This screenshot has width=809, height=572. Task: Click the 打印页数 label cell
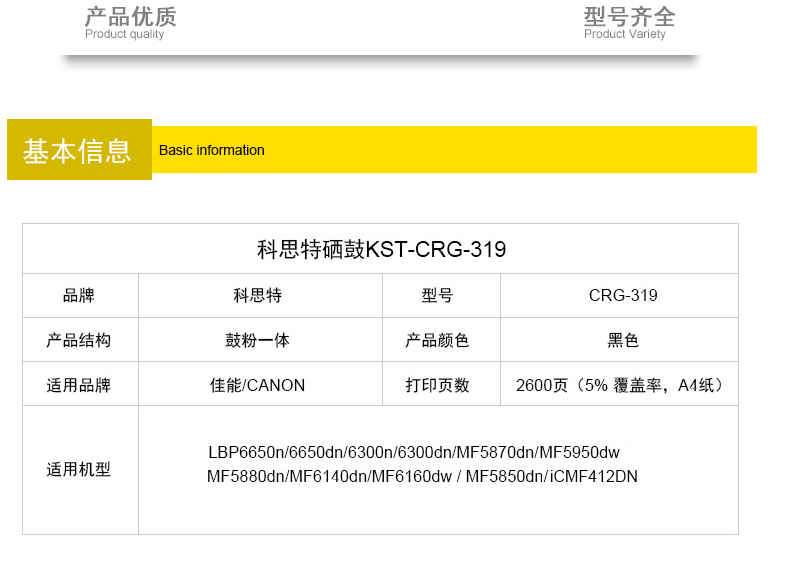click(441, 384)
